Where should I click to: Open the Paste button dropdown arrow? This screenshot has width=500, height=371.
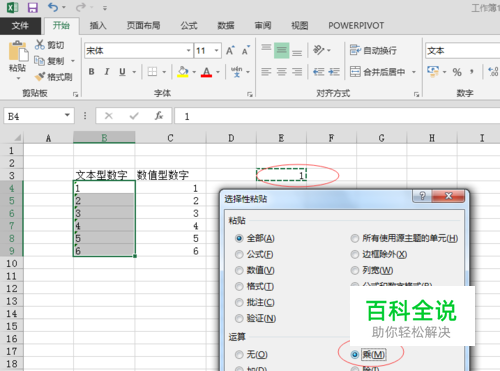pyautogui.click(x=18, y=78)
